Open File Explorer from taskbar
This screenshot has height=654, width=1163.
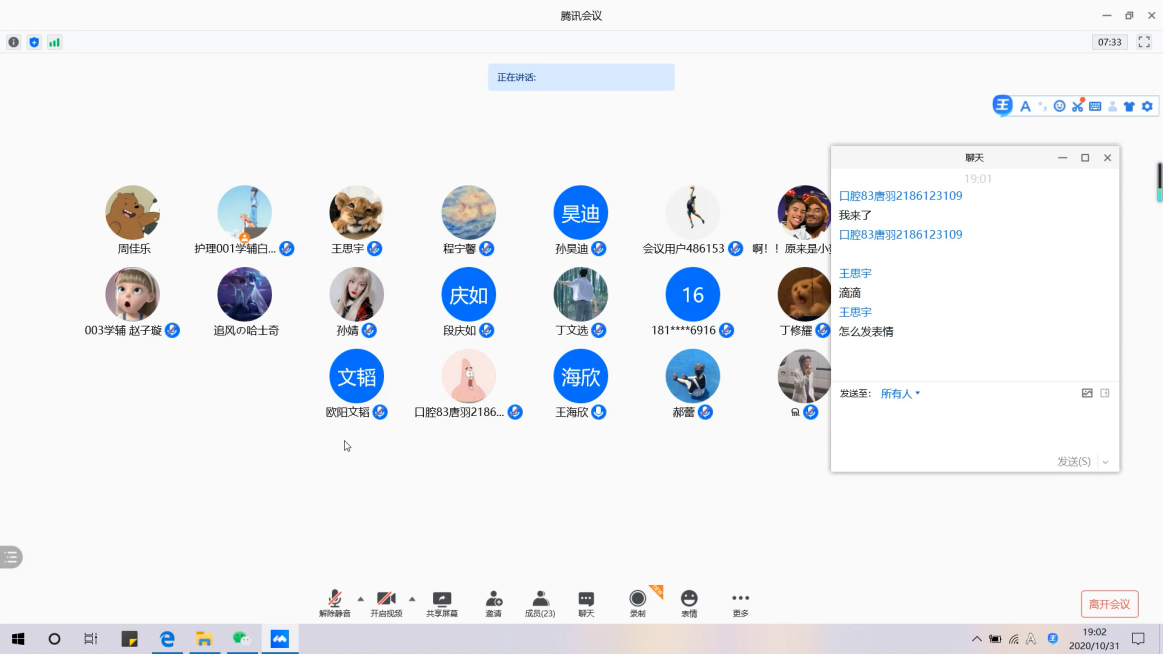click(x=204, y=638)
